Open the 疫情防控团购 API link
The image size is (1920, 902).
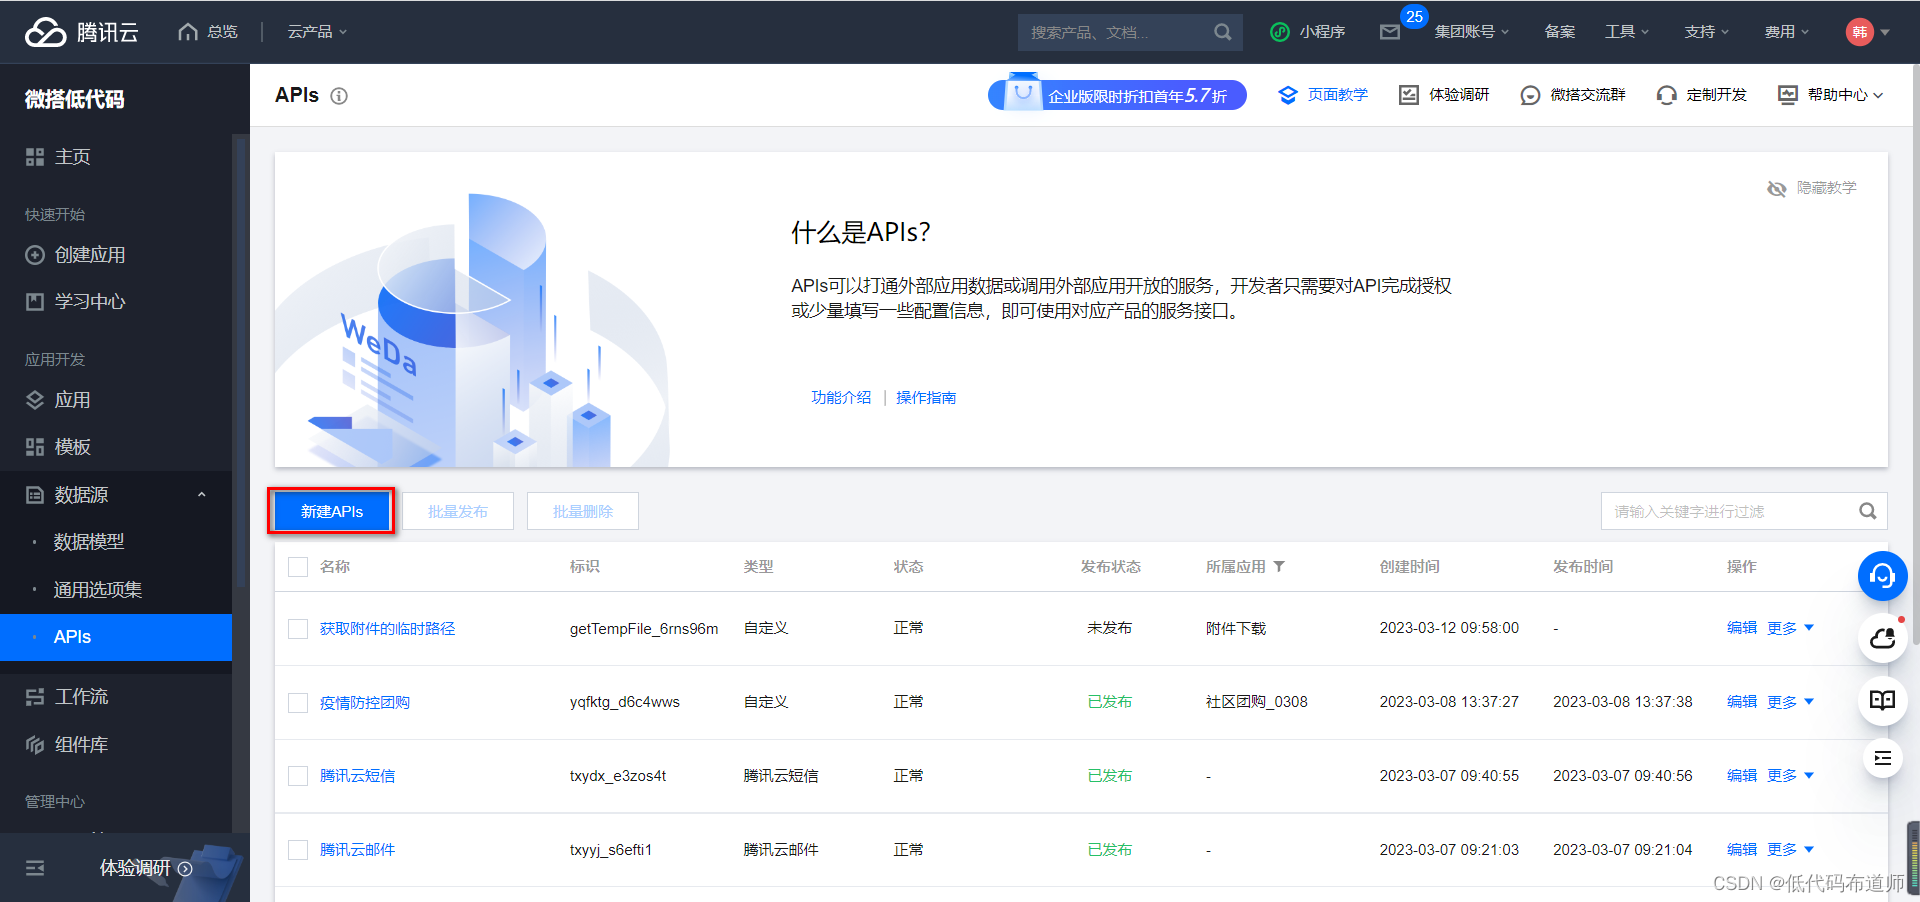tap(365, 703)
